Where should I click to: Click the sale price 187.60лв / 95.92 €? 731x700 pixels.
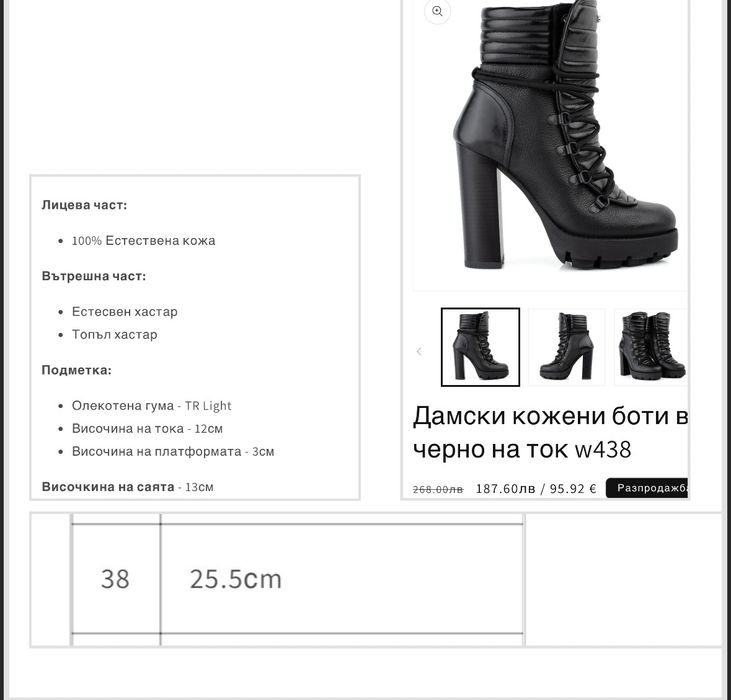536,488
